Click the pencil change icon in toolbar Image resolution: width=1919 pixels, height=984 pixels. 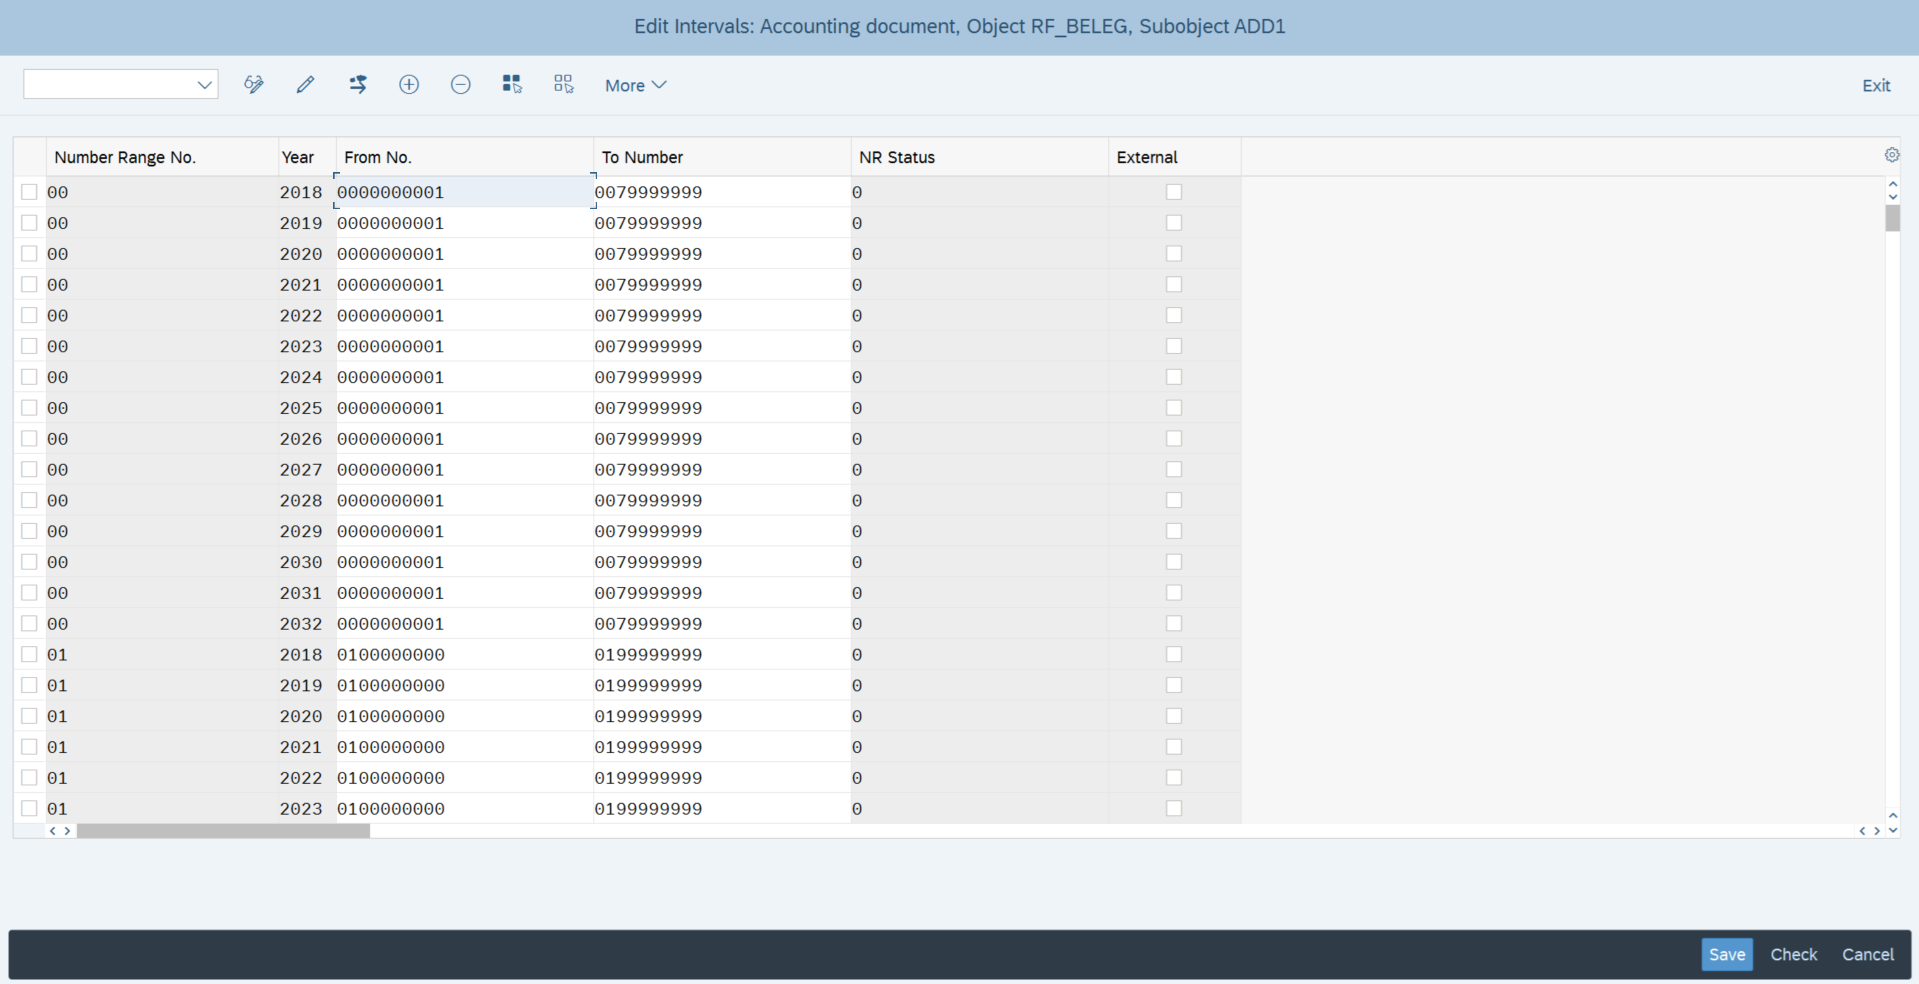[x=306, y=85]
